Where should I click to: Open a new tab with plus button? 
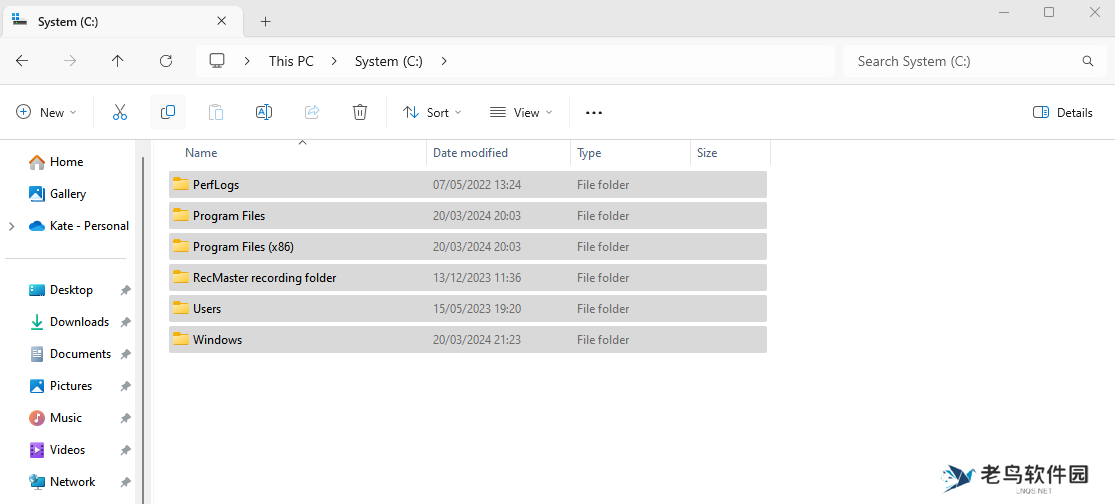point(265,21)
